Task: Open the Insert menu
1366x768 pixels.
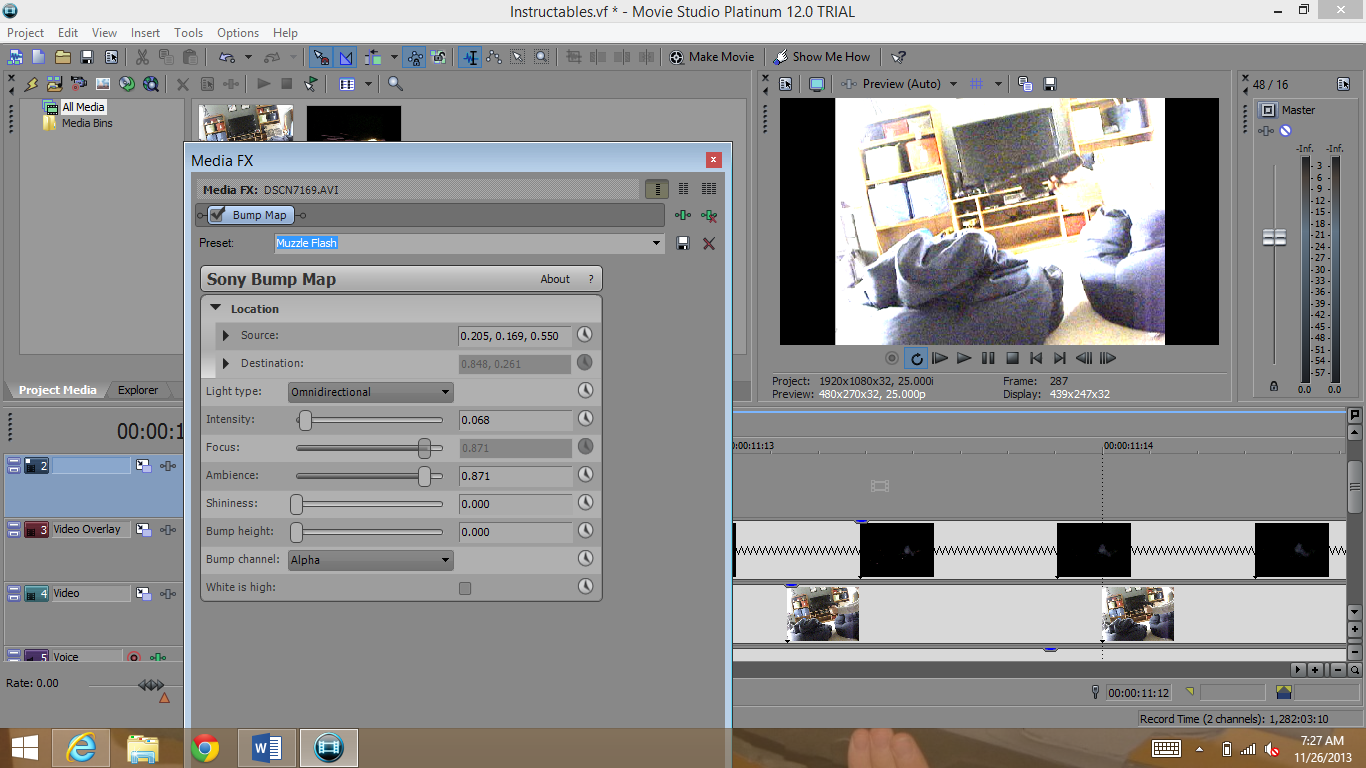Action: [x=145, y=33]
